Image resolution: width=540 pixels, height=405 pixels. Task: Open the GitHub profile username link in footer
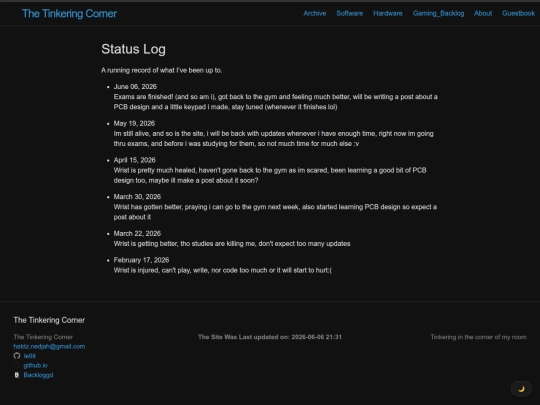point(30,356)
